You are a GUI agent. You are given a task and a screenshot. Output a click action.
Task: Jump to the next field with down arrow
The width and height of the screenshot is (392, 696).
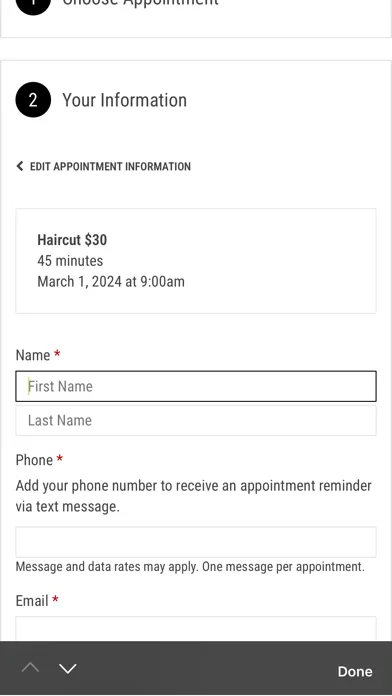click(67, 668)
